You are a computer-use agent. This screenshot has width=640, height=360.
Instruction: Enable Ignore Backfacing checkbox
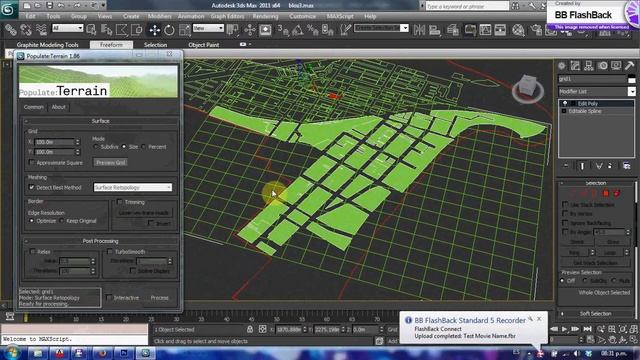[x=565, y=223]
